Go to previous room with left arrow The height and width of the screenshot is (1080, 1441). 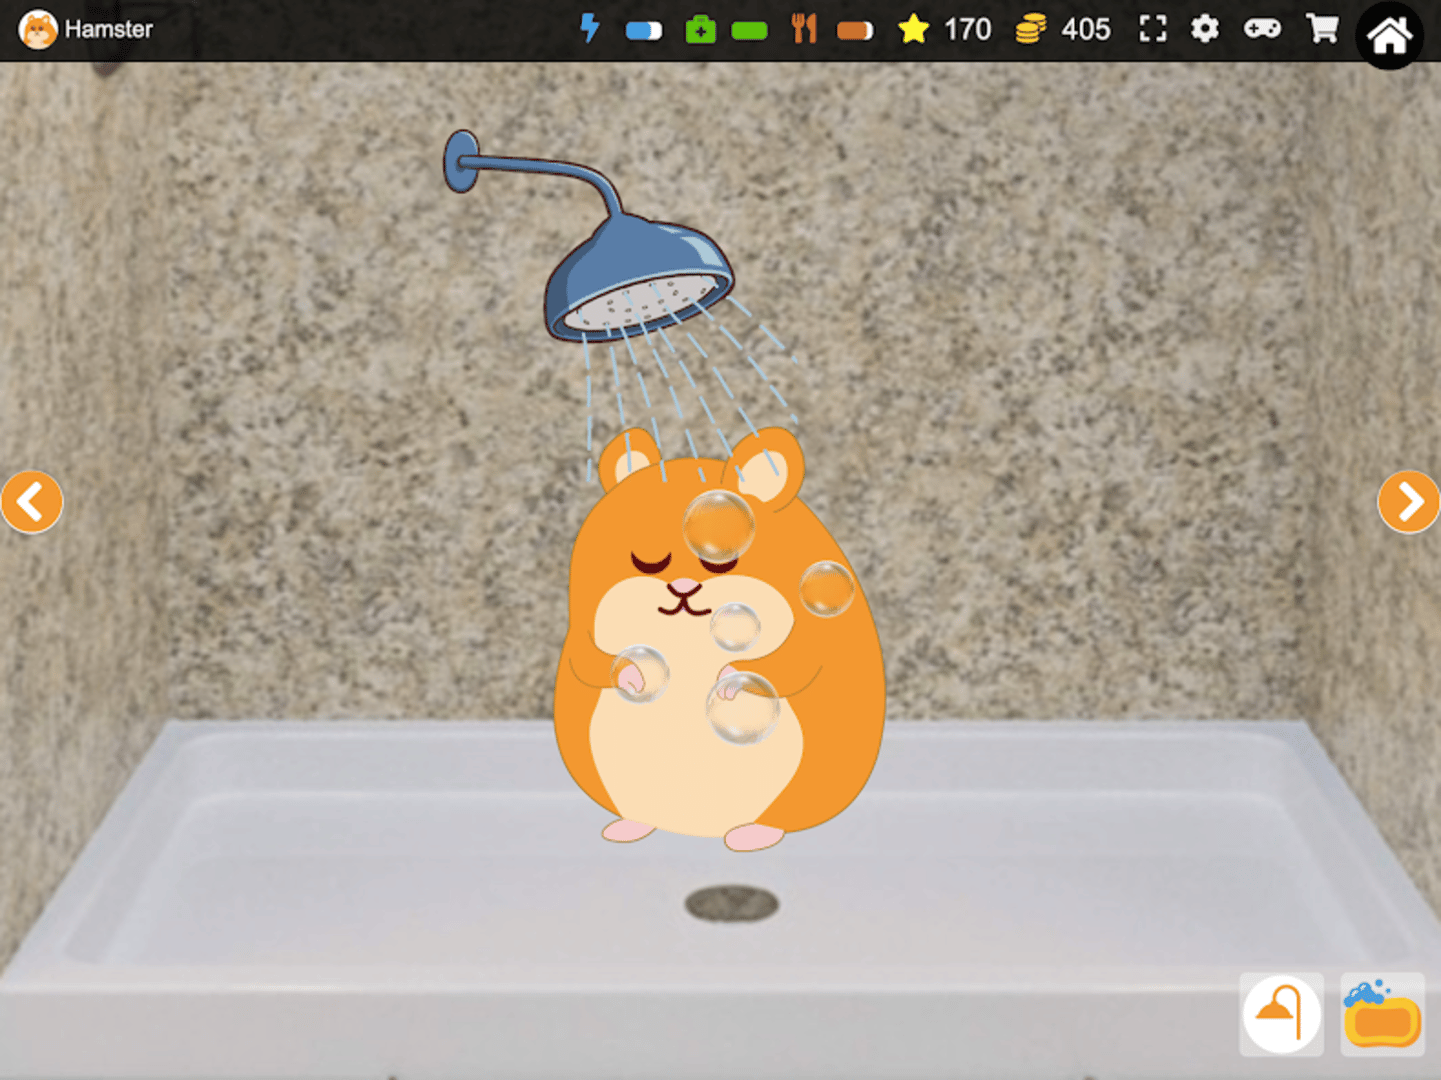point(31,502)
